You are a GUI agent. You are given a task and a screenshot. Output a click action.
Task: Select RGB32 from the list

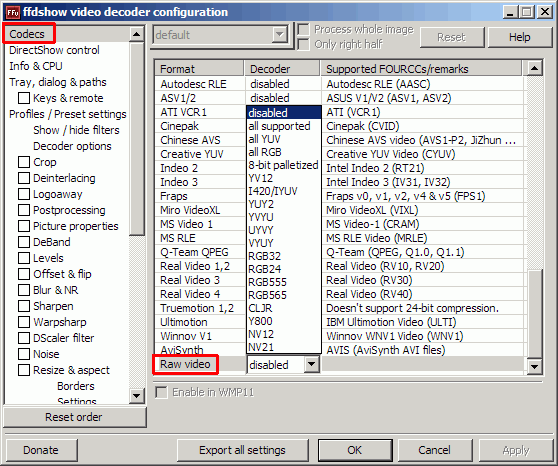click(x=284, y=256)
